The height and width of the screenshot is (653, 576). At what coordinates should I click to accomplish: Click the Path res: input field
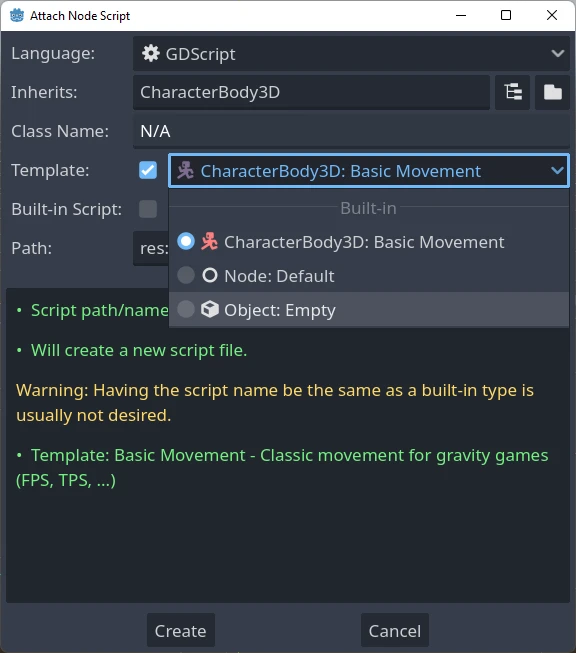click(x=151, y=248)
